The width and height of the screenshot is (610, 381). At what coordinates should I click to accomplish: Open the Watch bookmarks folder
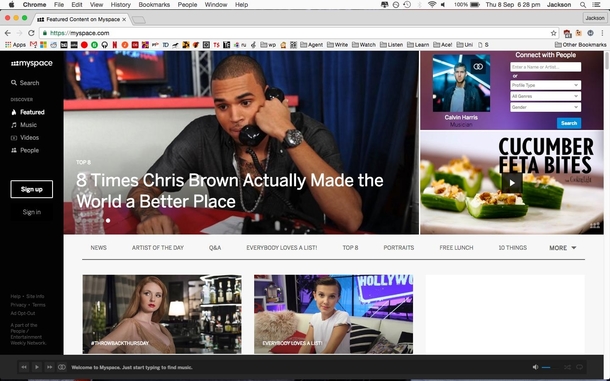[364, 45]
